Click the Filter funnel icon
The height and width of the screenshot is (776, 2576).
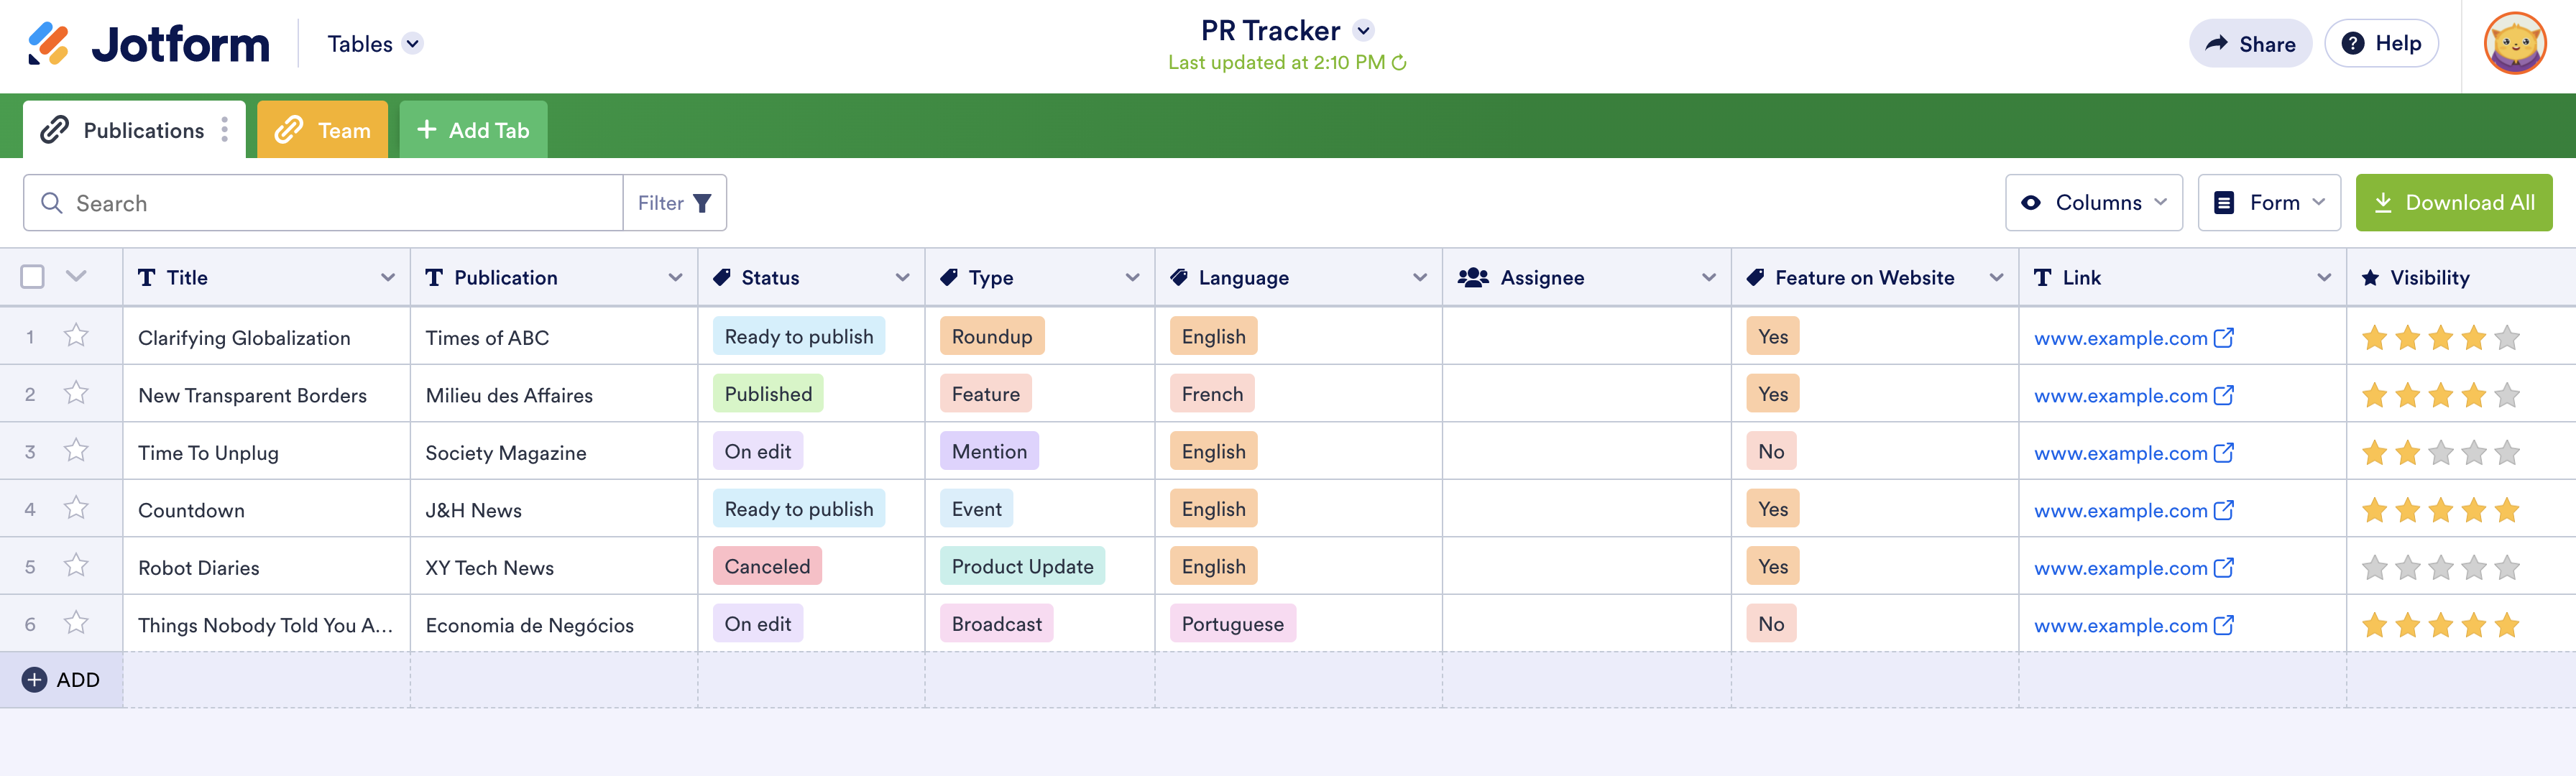[702, 204]
